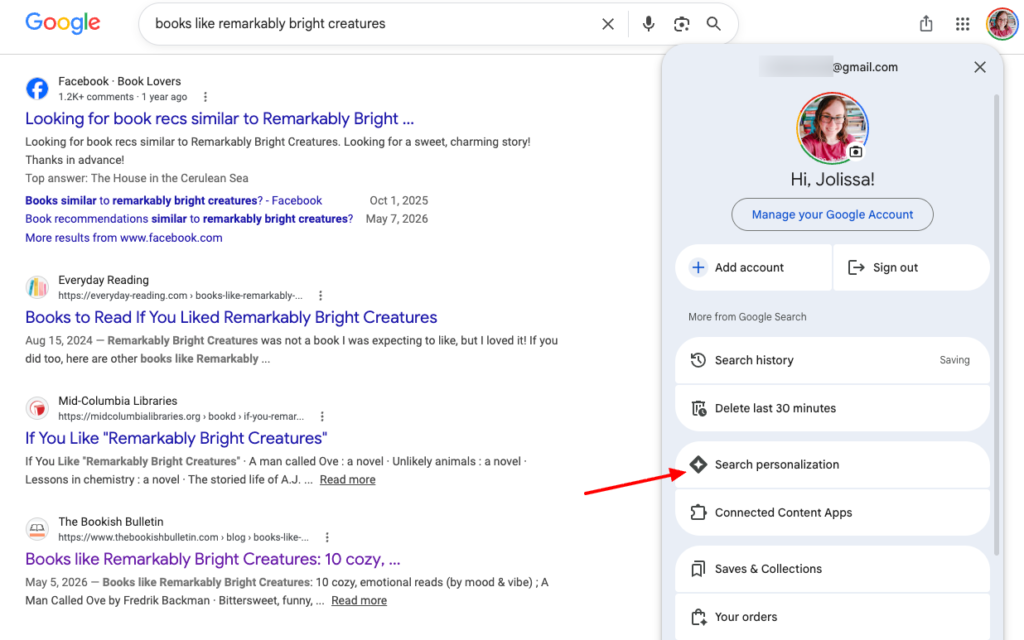The width and height of the screenshot is (1024, 640).
Task: Click the Everyday Reading favicon
Action: (37, 287)
